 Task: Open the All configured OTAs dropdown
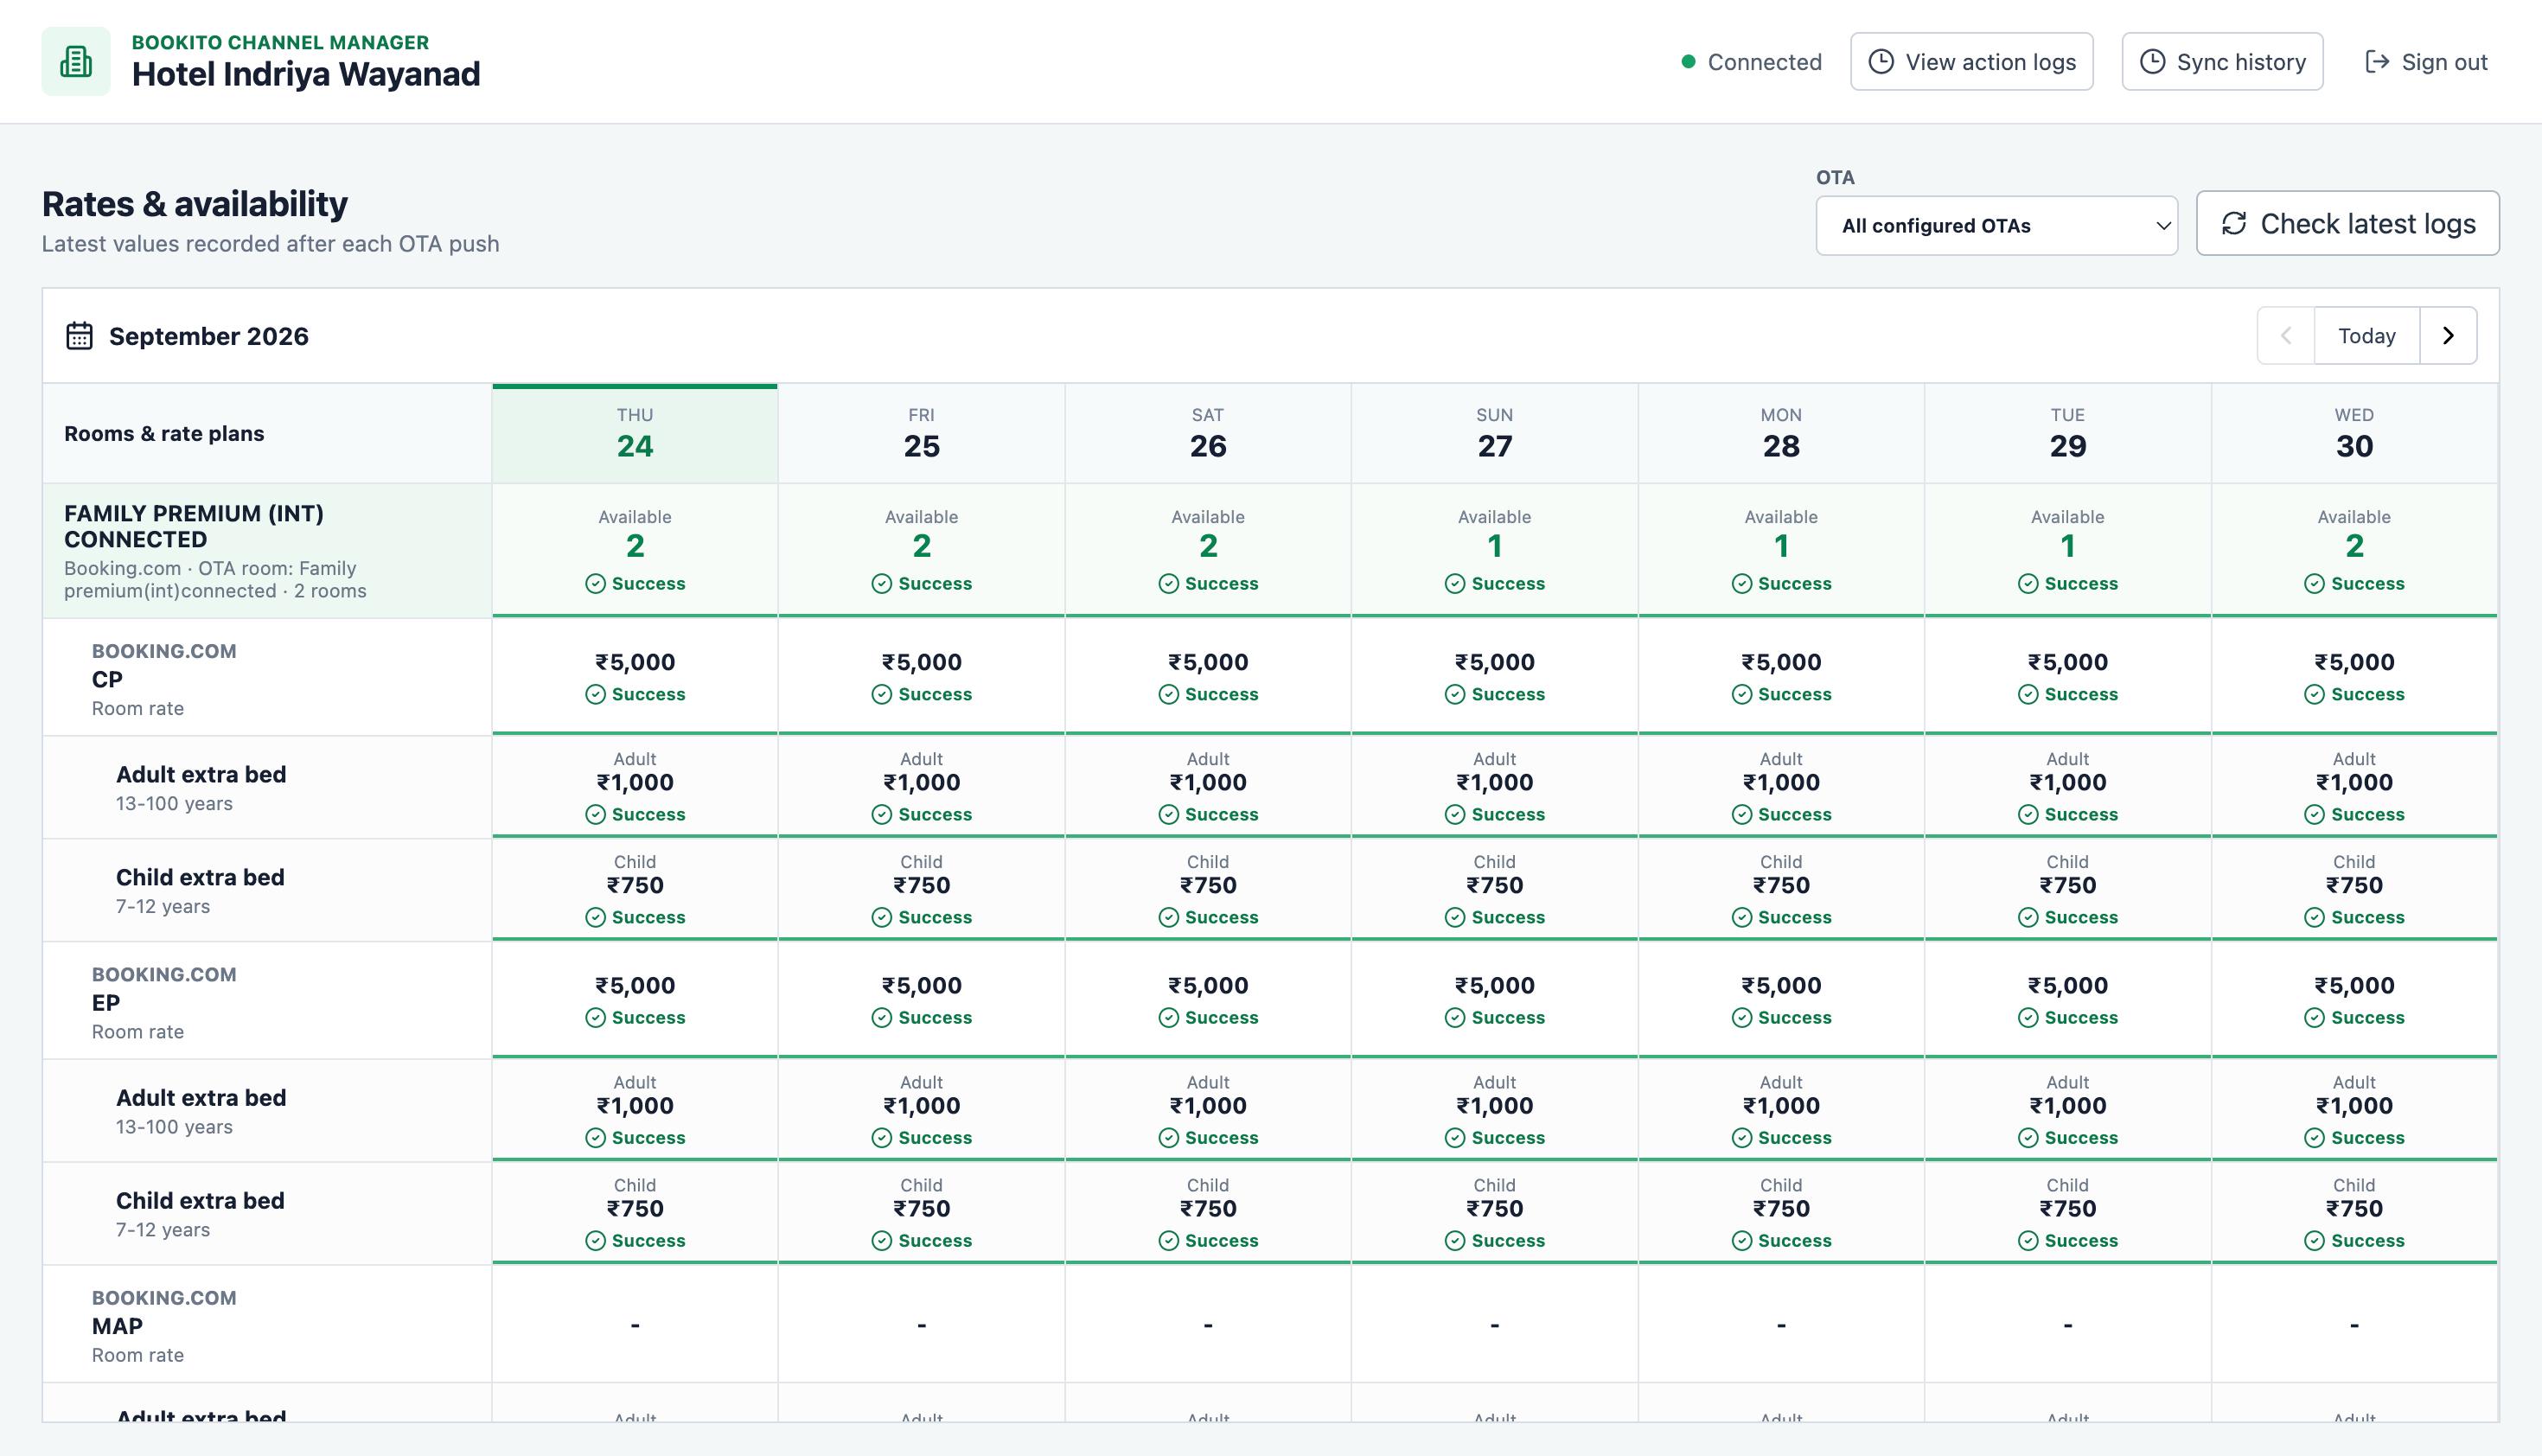[1996, 226]
